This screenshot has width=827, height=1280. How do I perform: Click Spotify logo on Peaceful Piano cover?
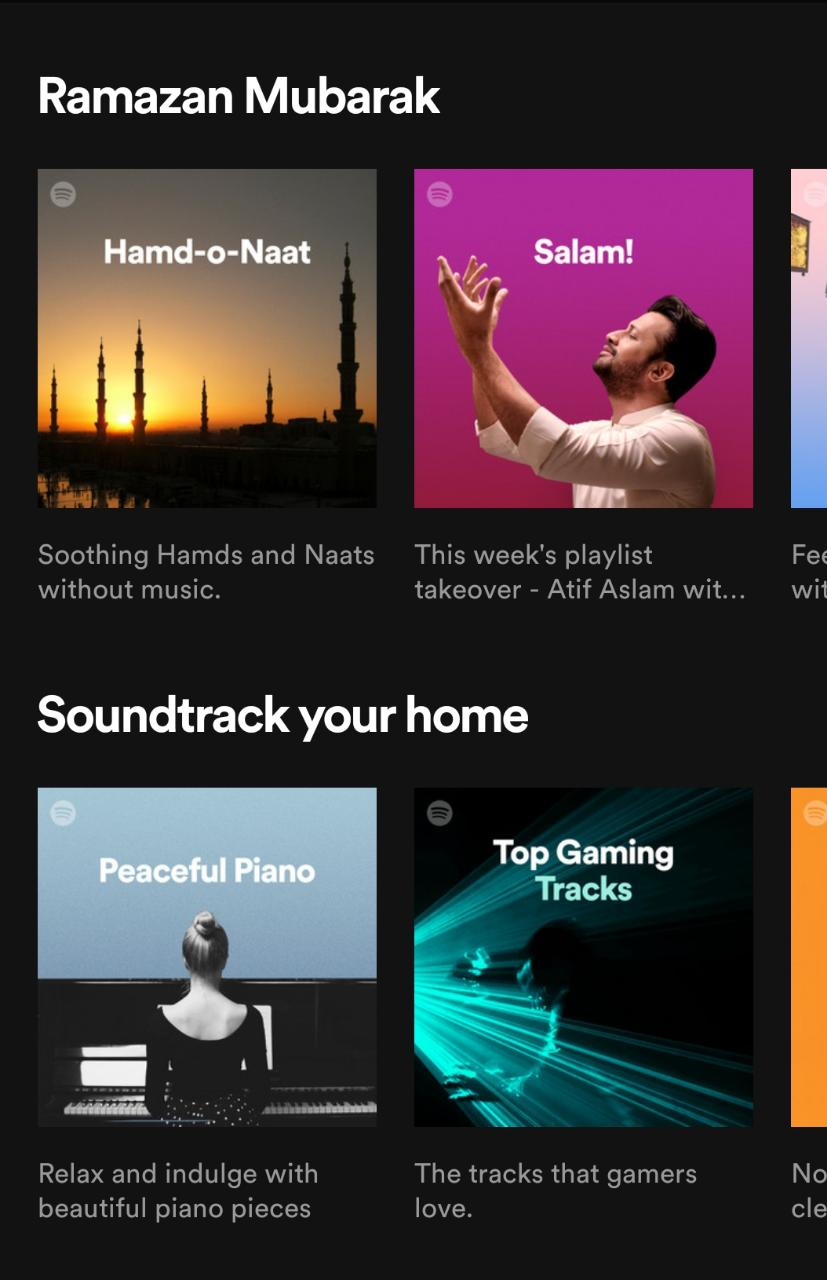click(x=63, y=813)
